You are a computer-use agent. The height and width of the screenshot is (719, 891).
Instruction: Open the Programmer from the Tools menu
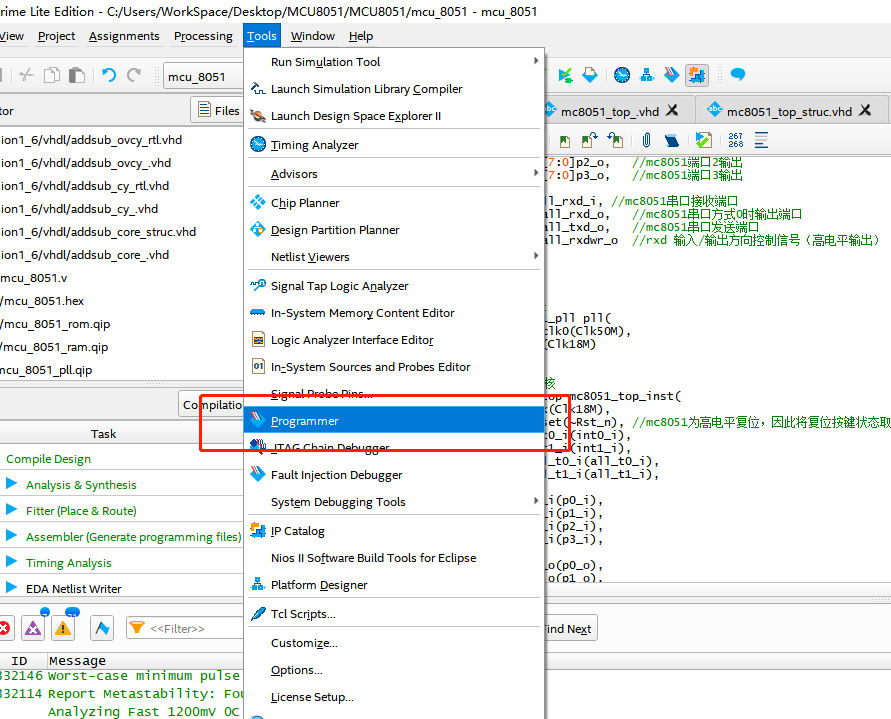(x=305, y=421)
